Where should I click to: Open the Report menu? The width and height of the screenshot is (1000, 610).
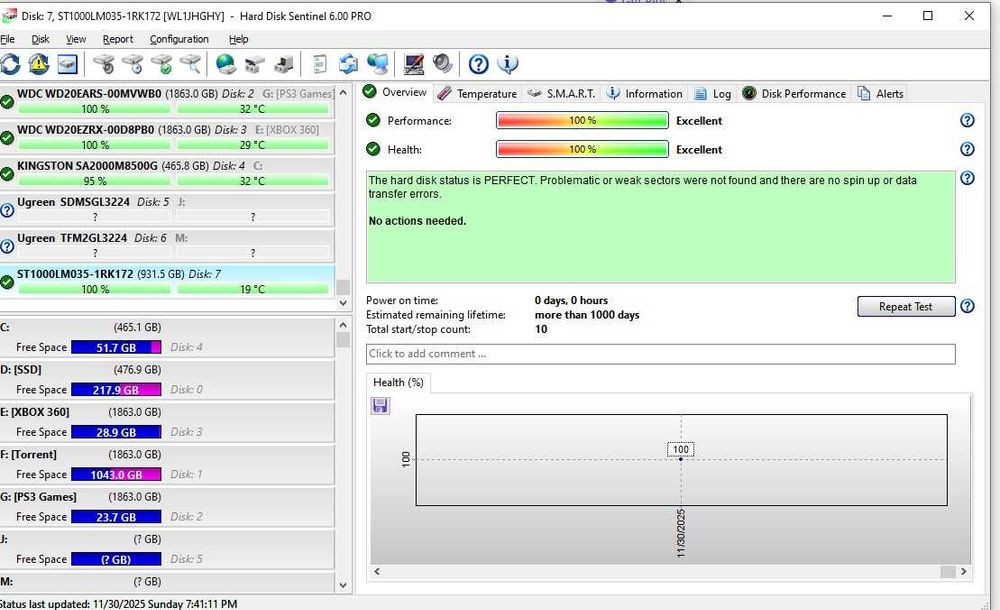(x=118, y=39)
